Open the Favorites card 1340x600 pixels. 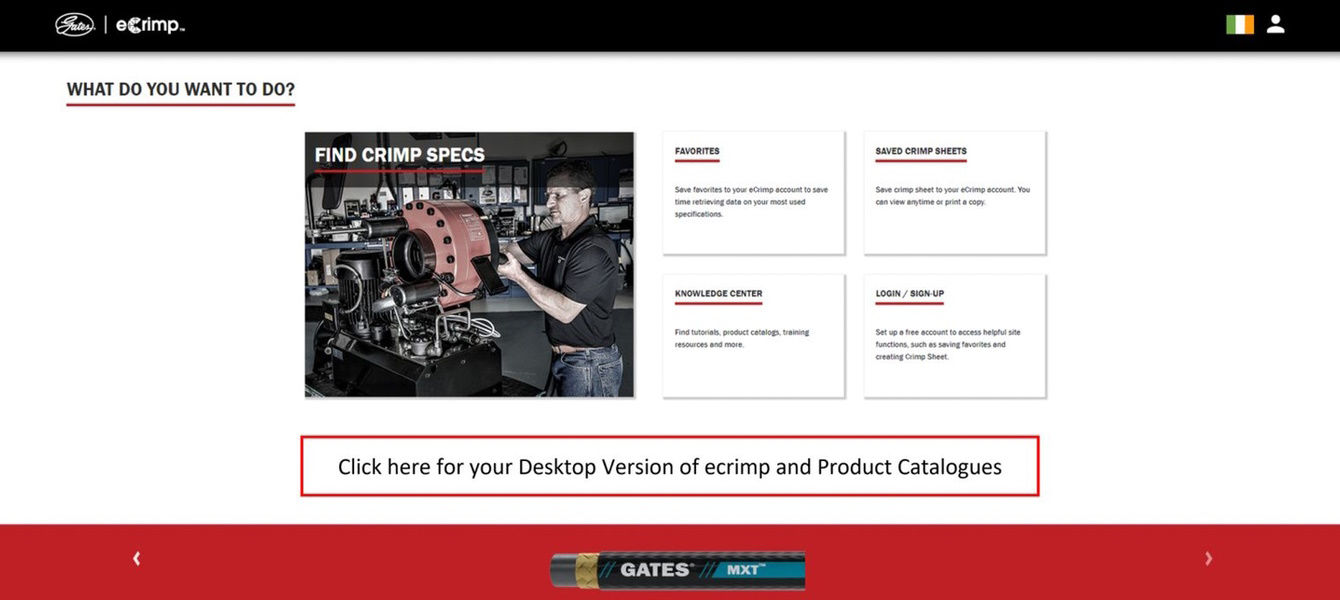(x=753, y=192)
